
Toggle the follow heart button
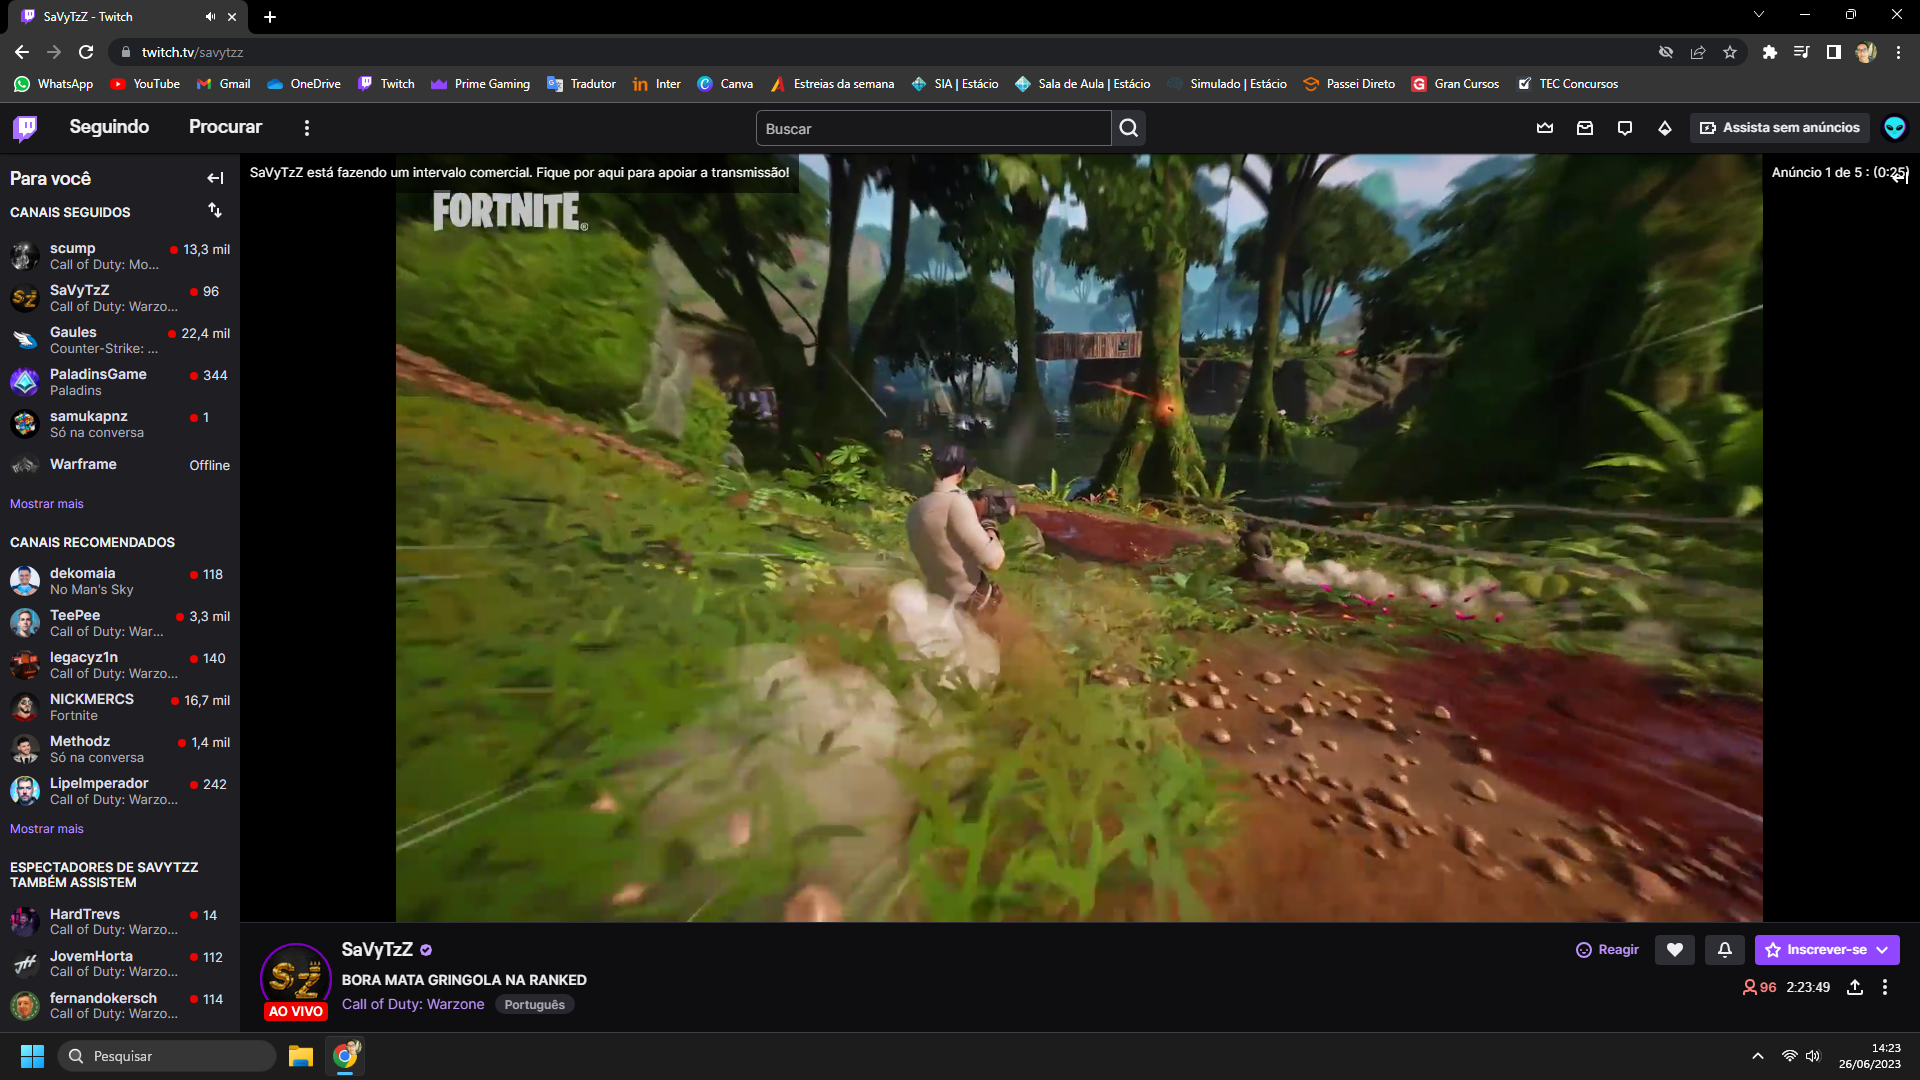pyautogui.click(x=1675, y=950)
